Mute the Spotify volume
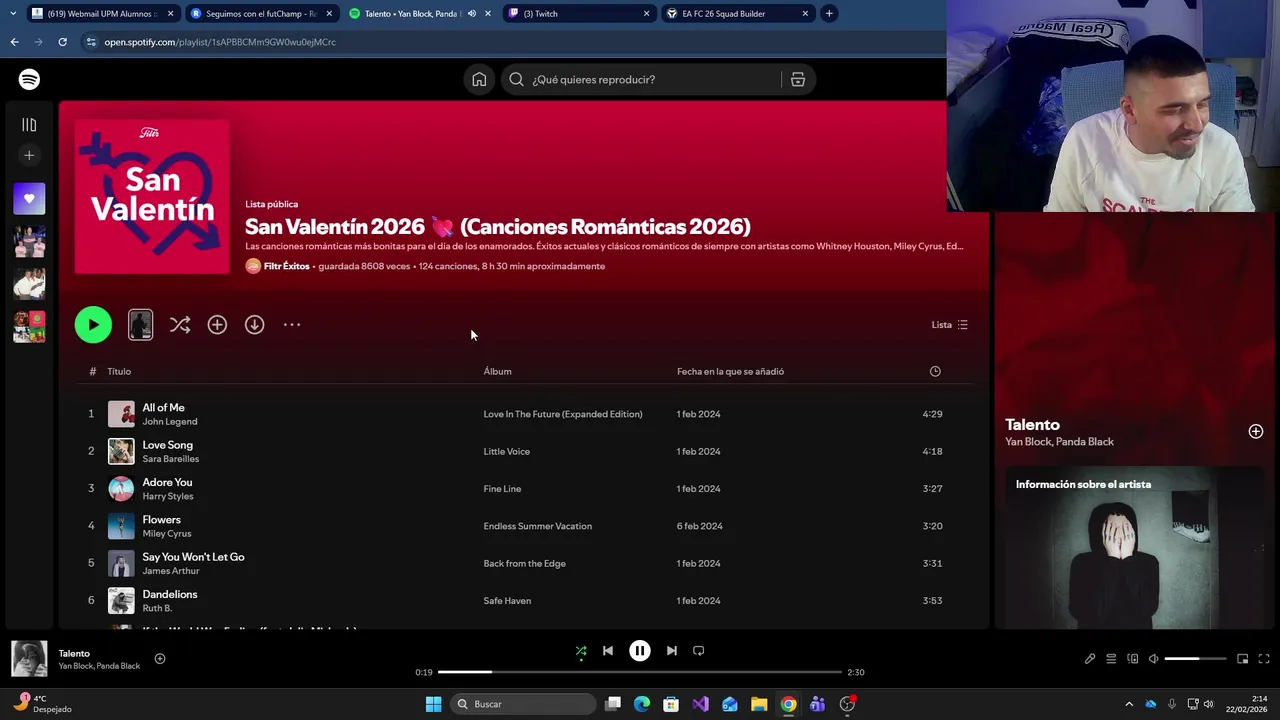1280x720 pixels. [x=1154, y=659]
